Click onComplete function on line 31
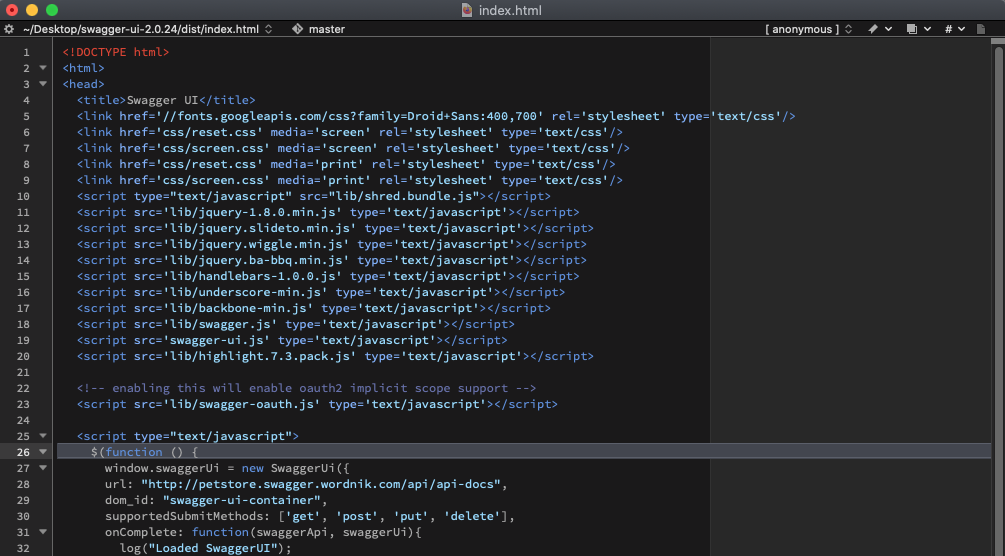The height and width of the screenshot is (556, 1005). tap(263, 532)
